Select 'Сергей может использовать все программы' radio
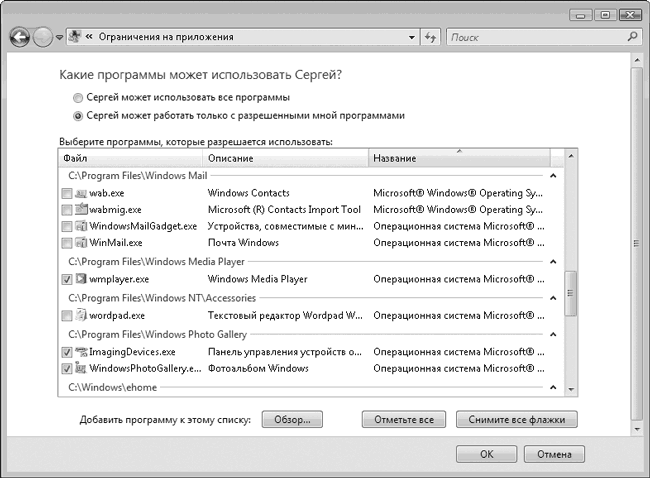650x478 pixels. tap(79, 98)
